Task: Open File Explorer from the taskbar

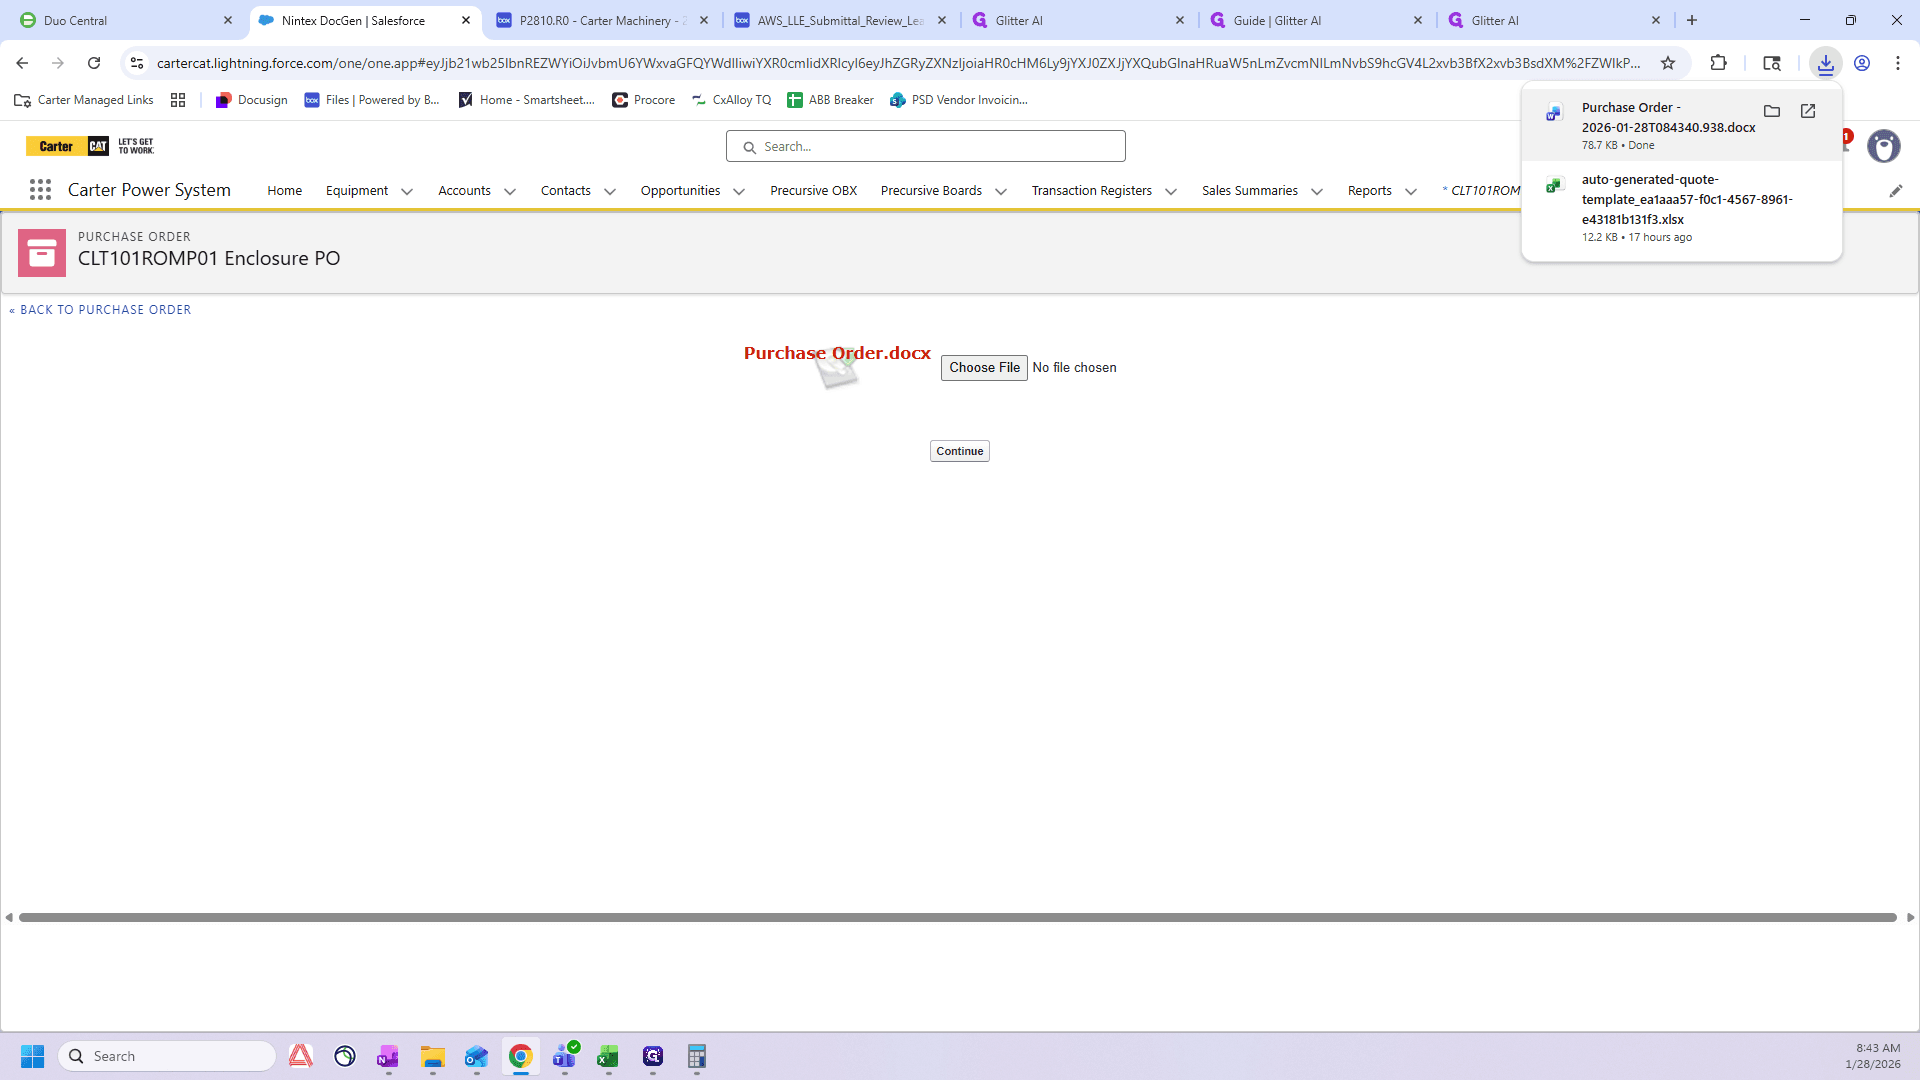Action: 433,1056
